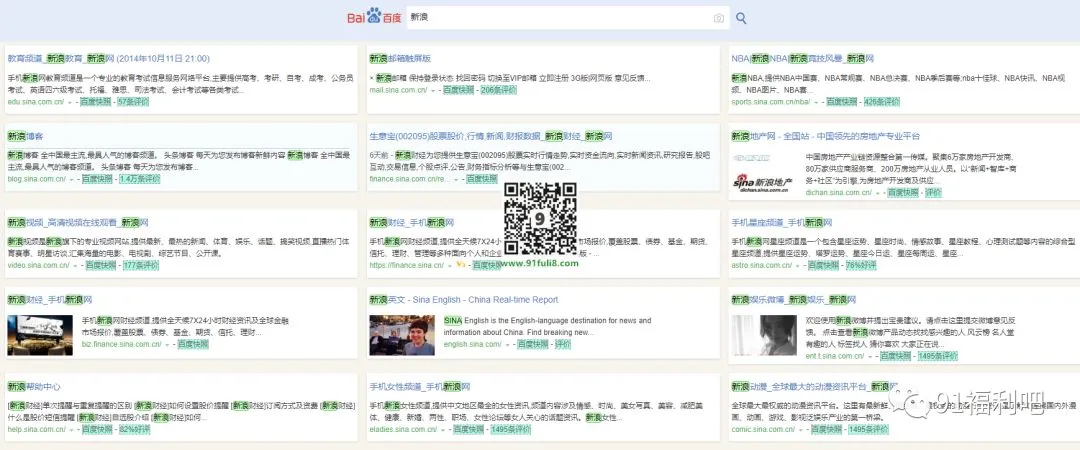Open the 新浪博客 result title
The image size is (1080, 450).
25,136
